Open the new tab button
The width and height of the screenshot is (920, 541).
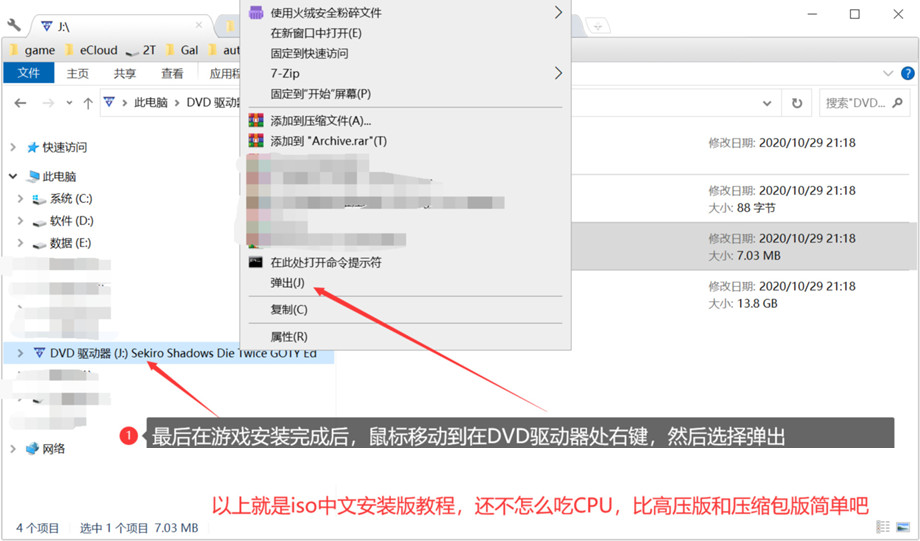(598, 25)
